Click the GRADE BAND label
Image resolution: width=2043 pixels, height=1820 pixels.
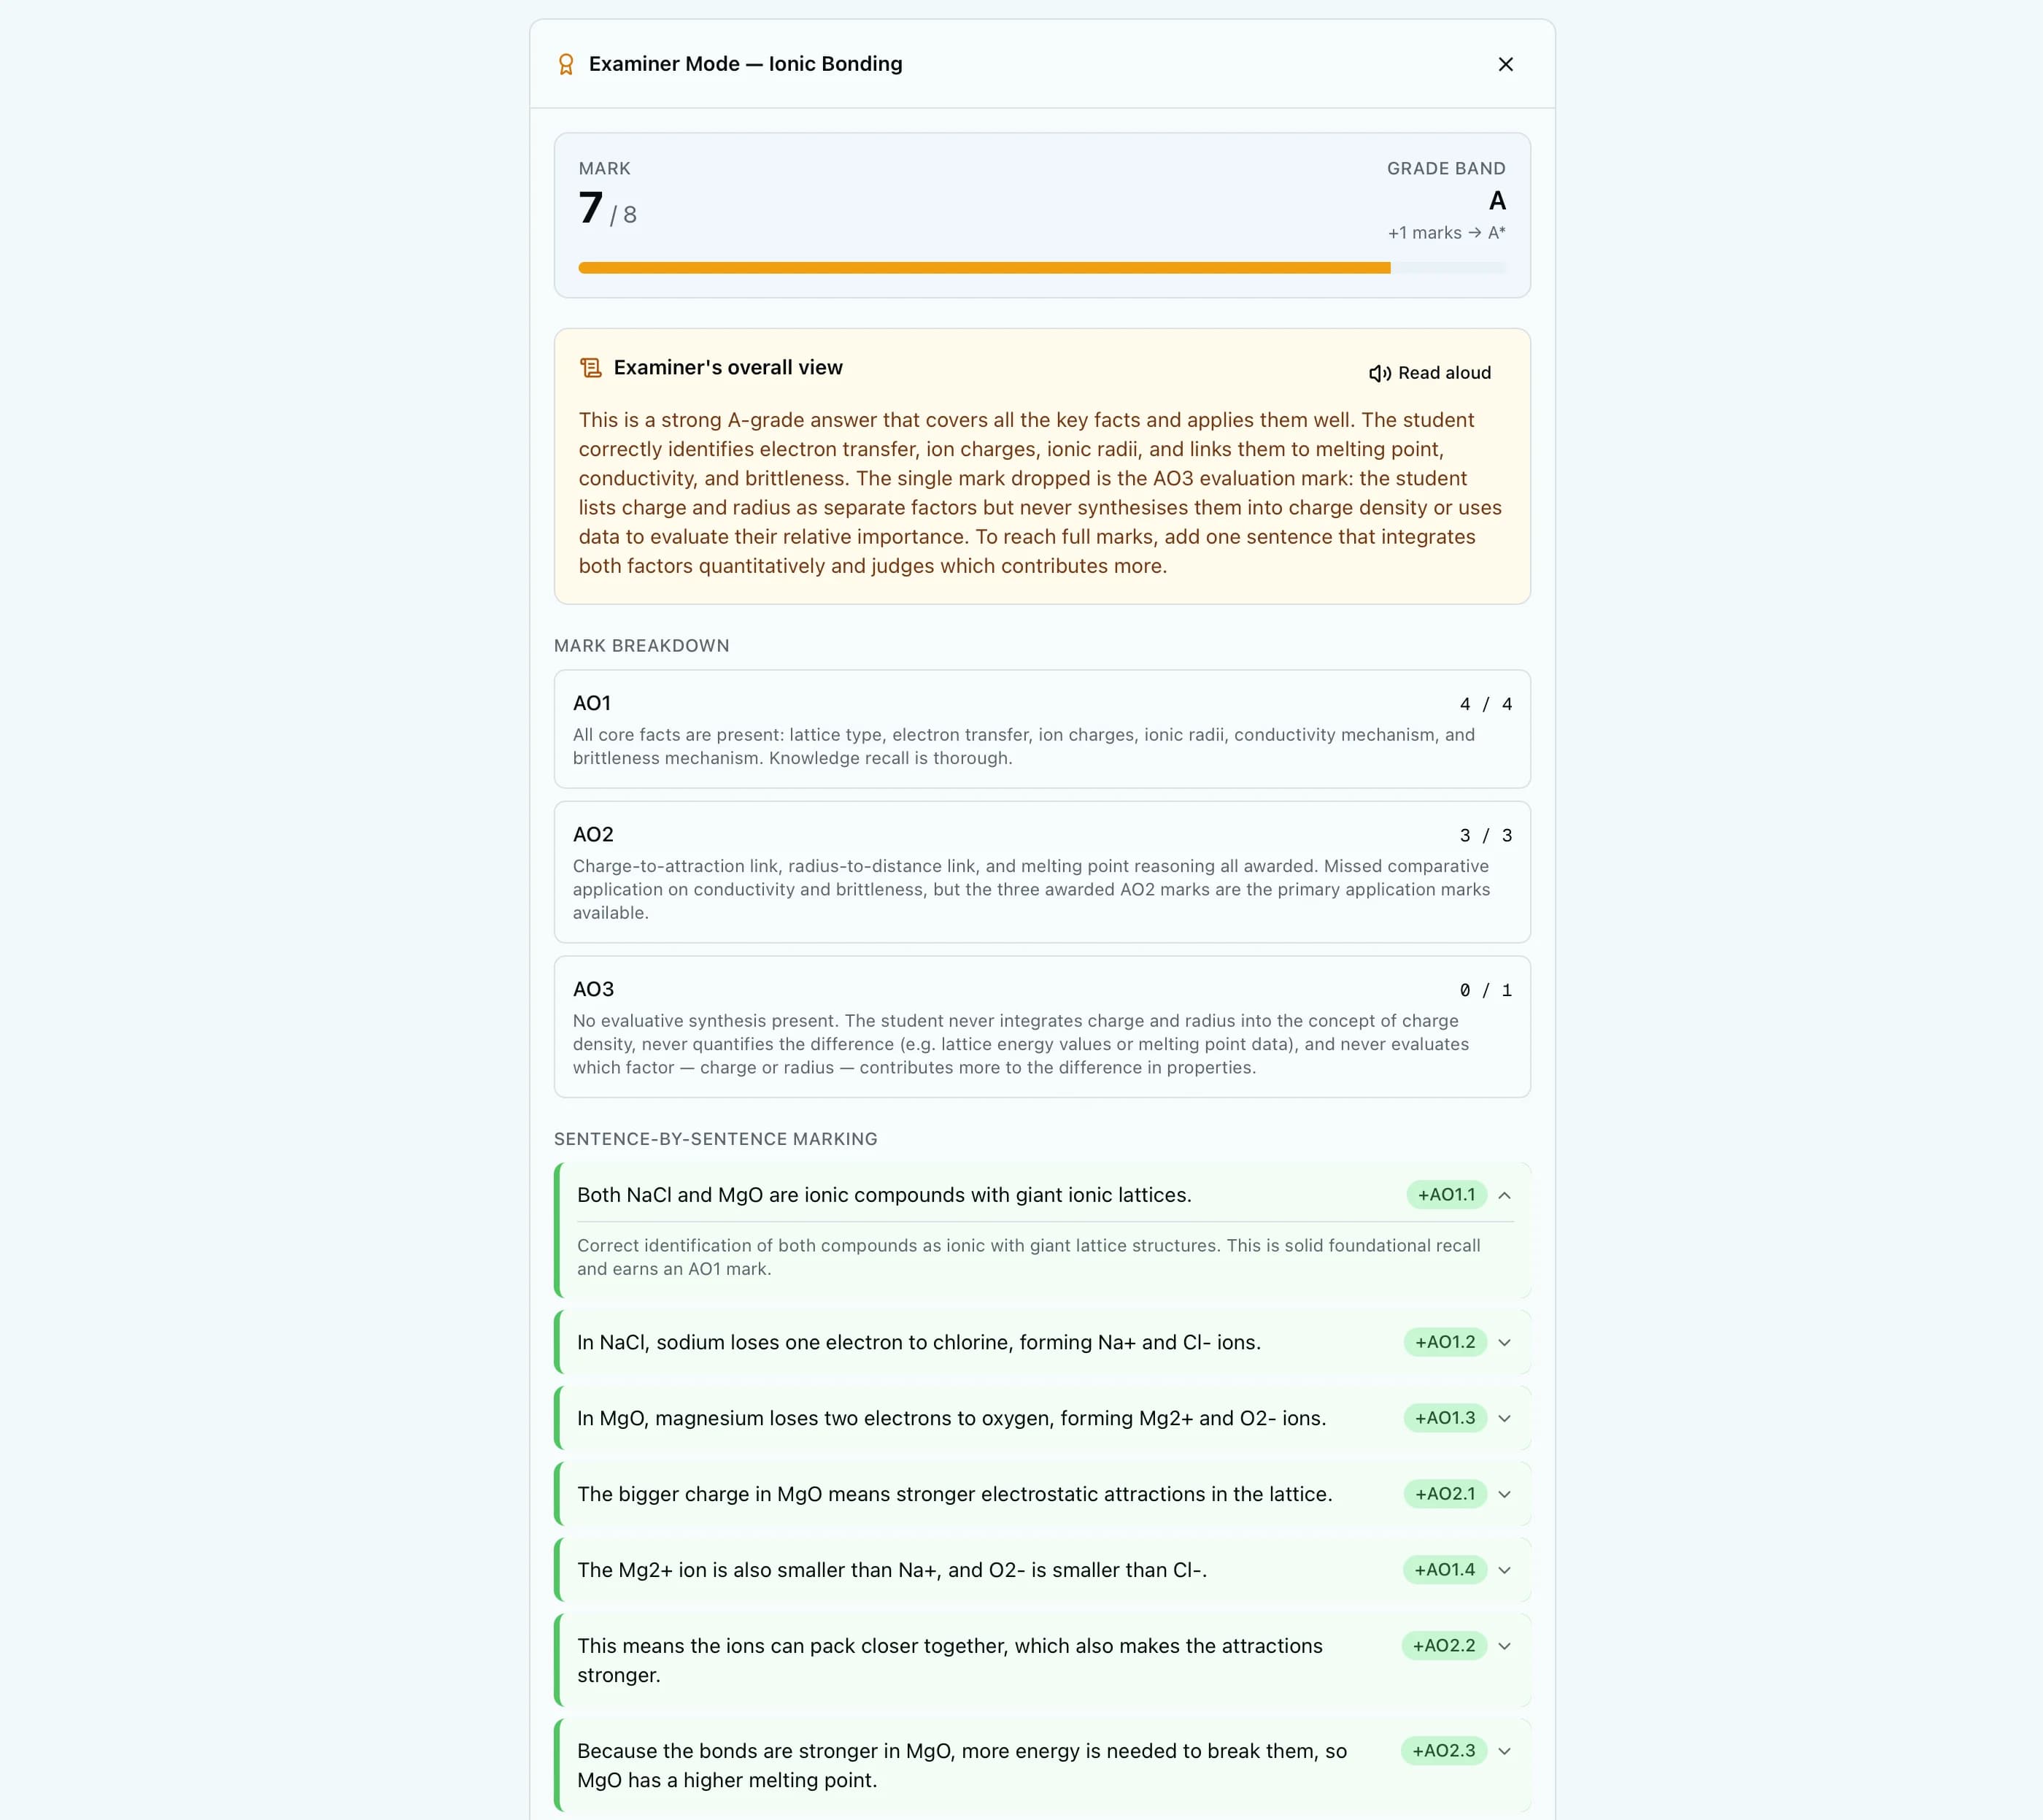1446,169
